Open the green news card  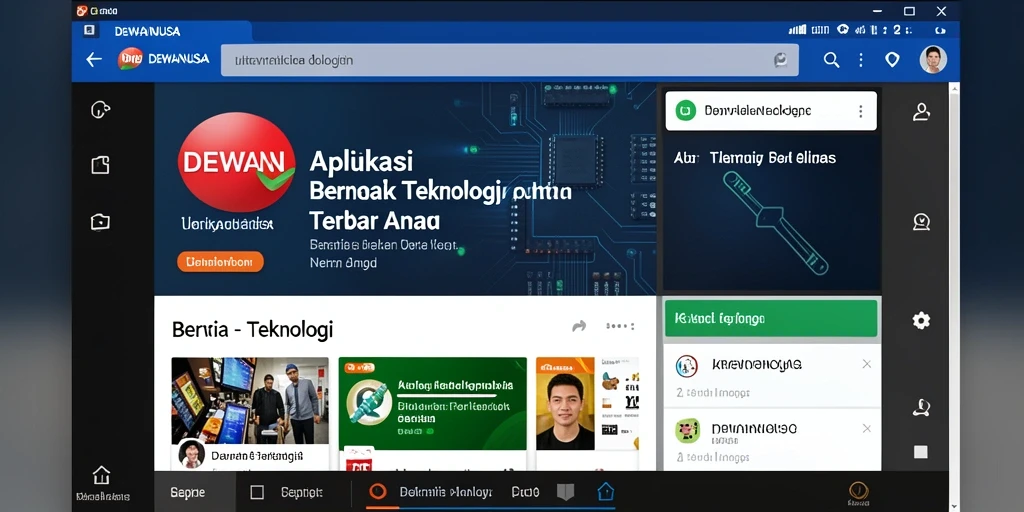coord(432,403)
